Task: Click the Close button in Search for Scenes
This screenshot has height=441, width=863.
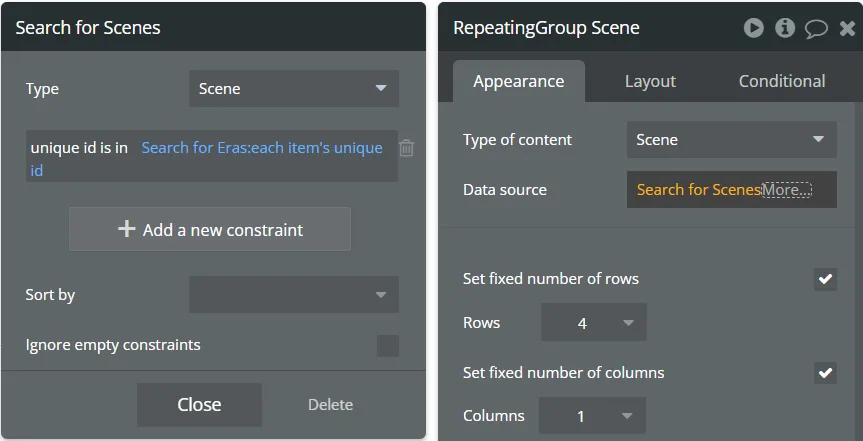Action: click(199, 405)
